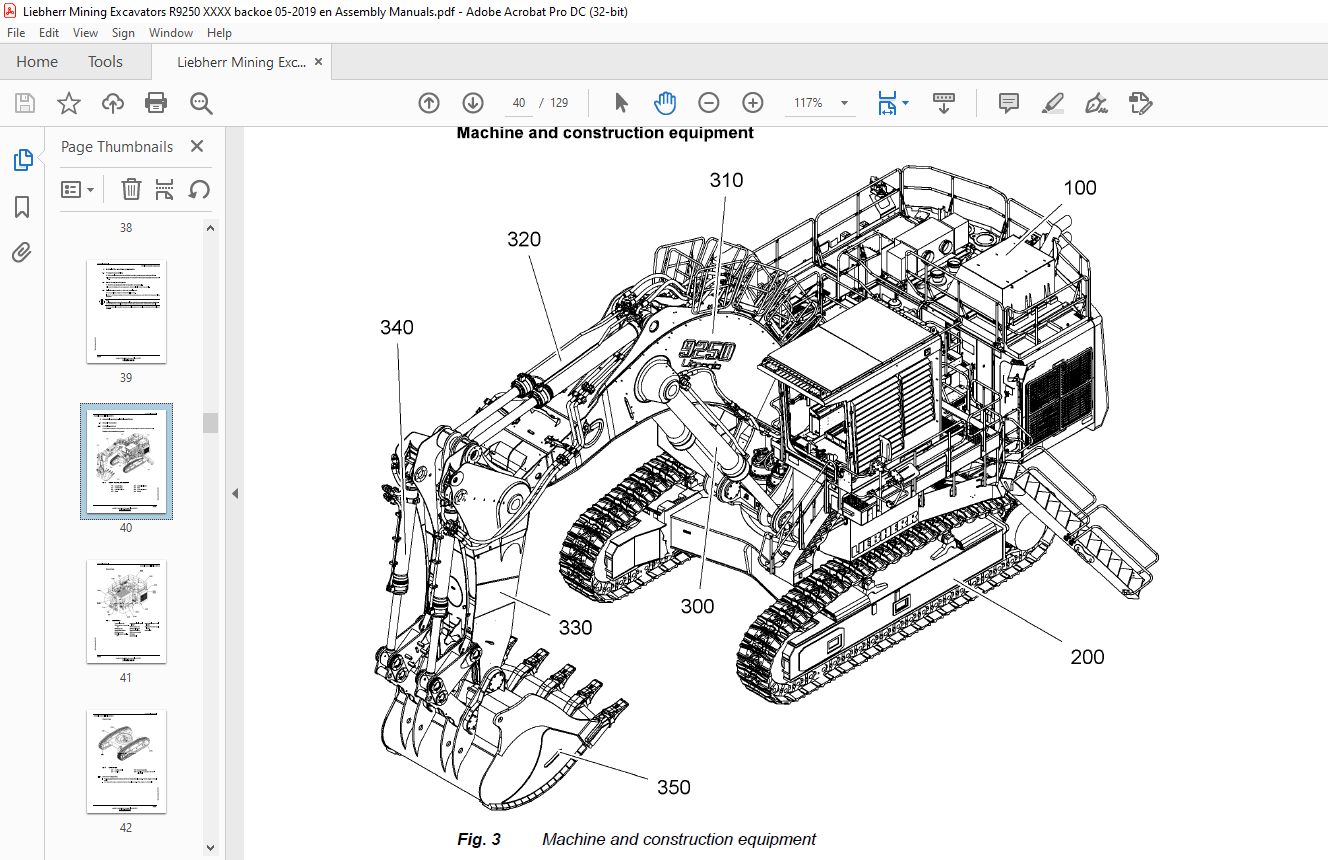The width and height of the screenshot is (1328, 860).
Task: Click the thumbnail panel scrollbar handle
Action: [x=210, y=423]
